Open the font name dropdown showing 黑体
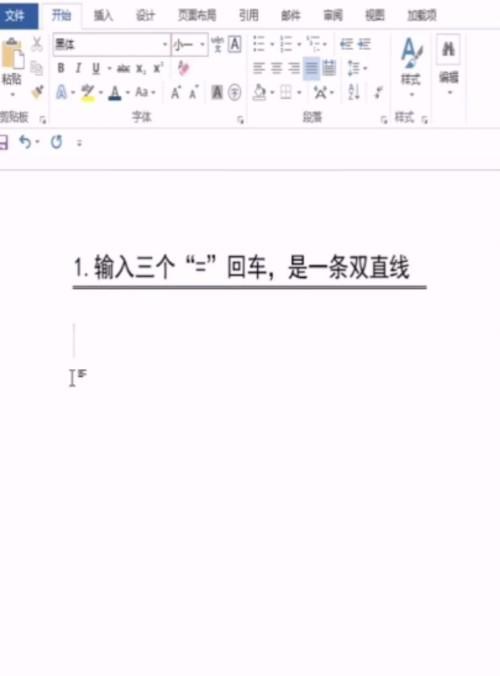Image resolution: width=500 pixels, height=676 pixels. pos(112,44)
